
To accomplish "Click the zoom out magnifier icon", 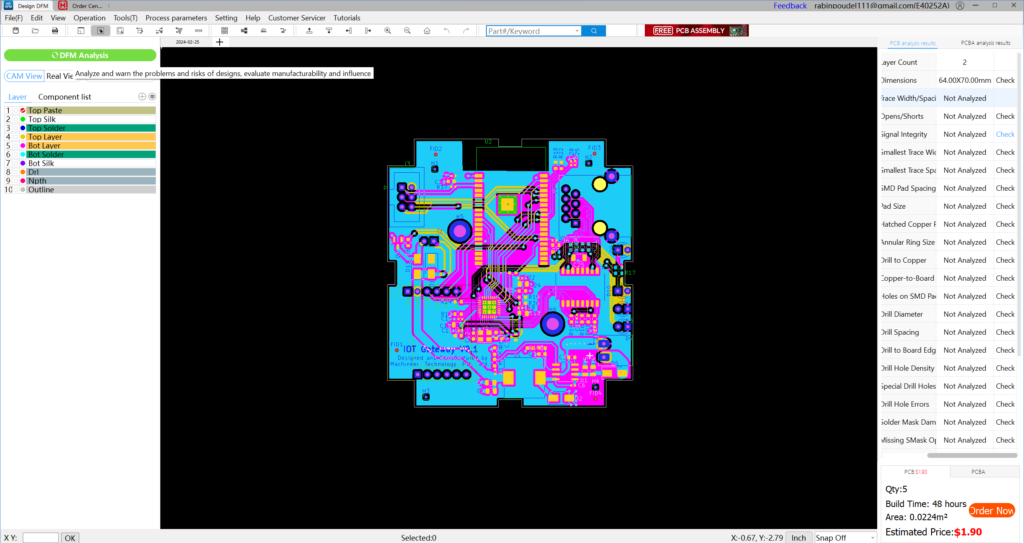I will 408,31.
